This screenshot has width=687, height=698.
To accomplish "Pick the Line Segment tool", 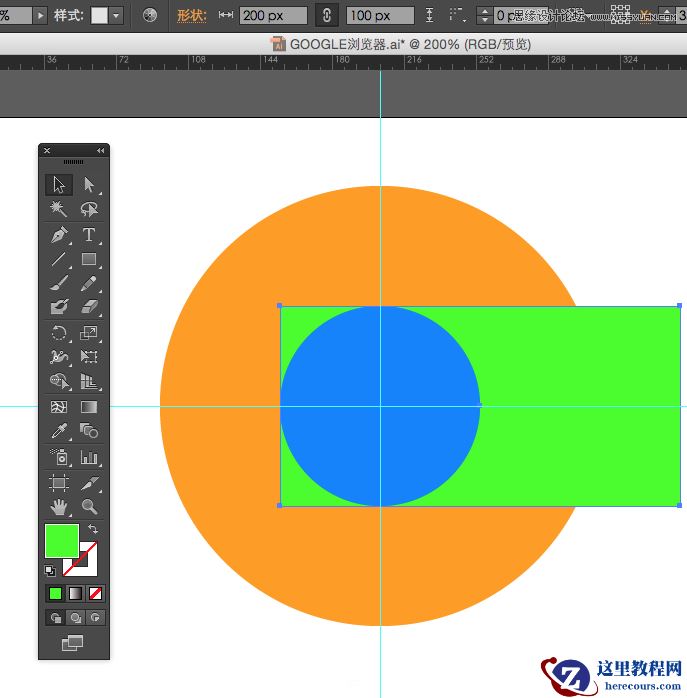I will pos(59,259).
